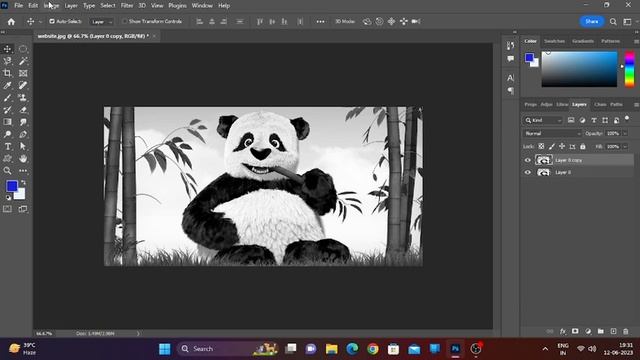The height and width of the screenshot is (360, 640).
Task: Open the Filter menu
Action: point(127,6)
